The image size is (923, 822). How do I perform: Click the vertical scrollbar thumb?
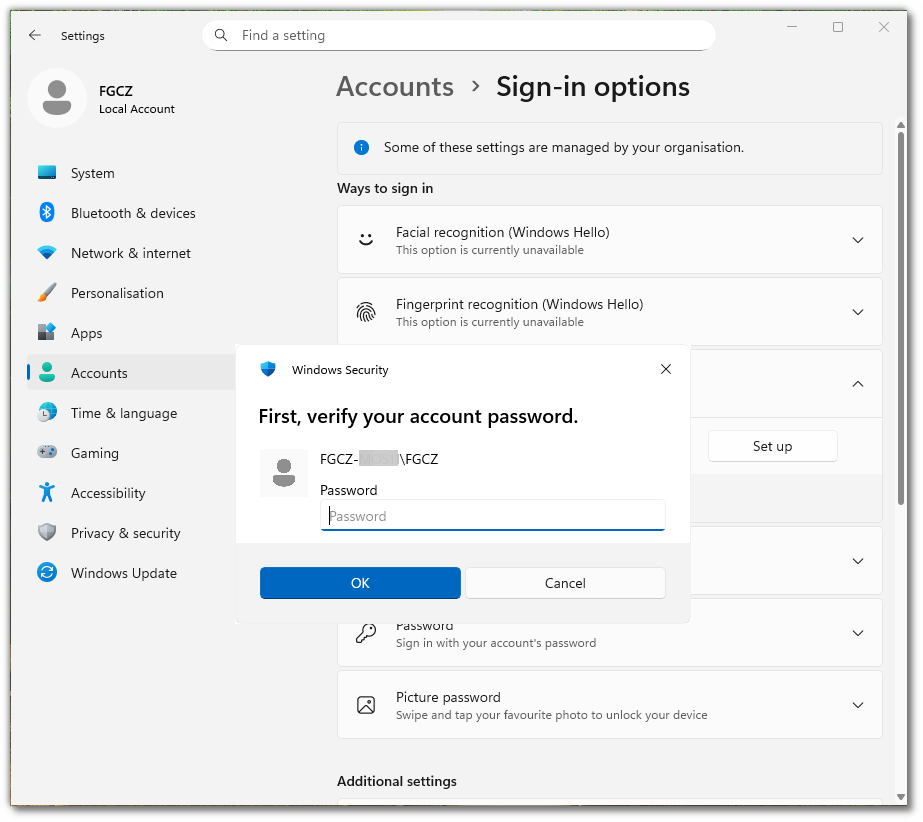coord(901,318)
